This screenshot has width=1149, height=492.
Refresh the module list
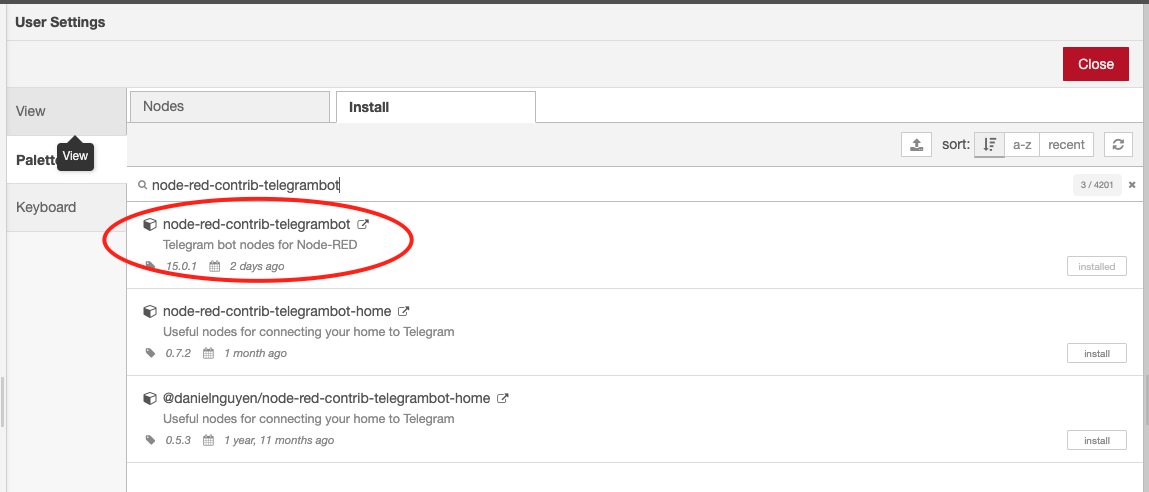point(1117,144)
